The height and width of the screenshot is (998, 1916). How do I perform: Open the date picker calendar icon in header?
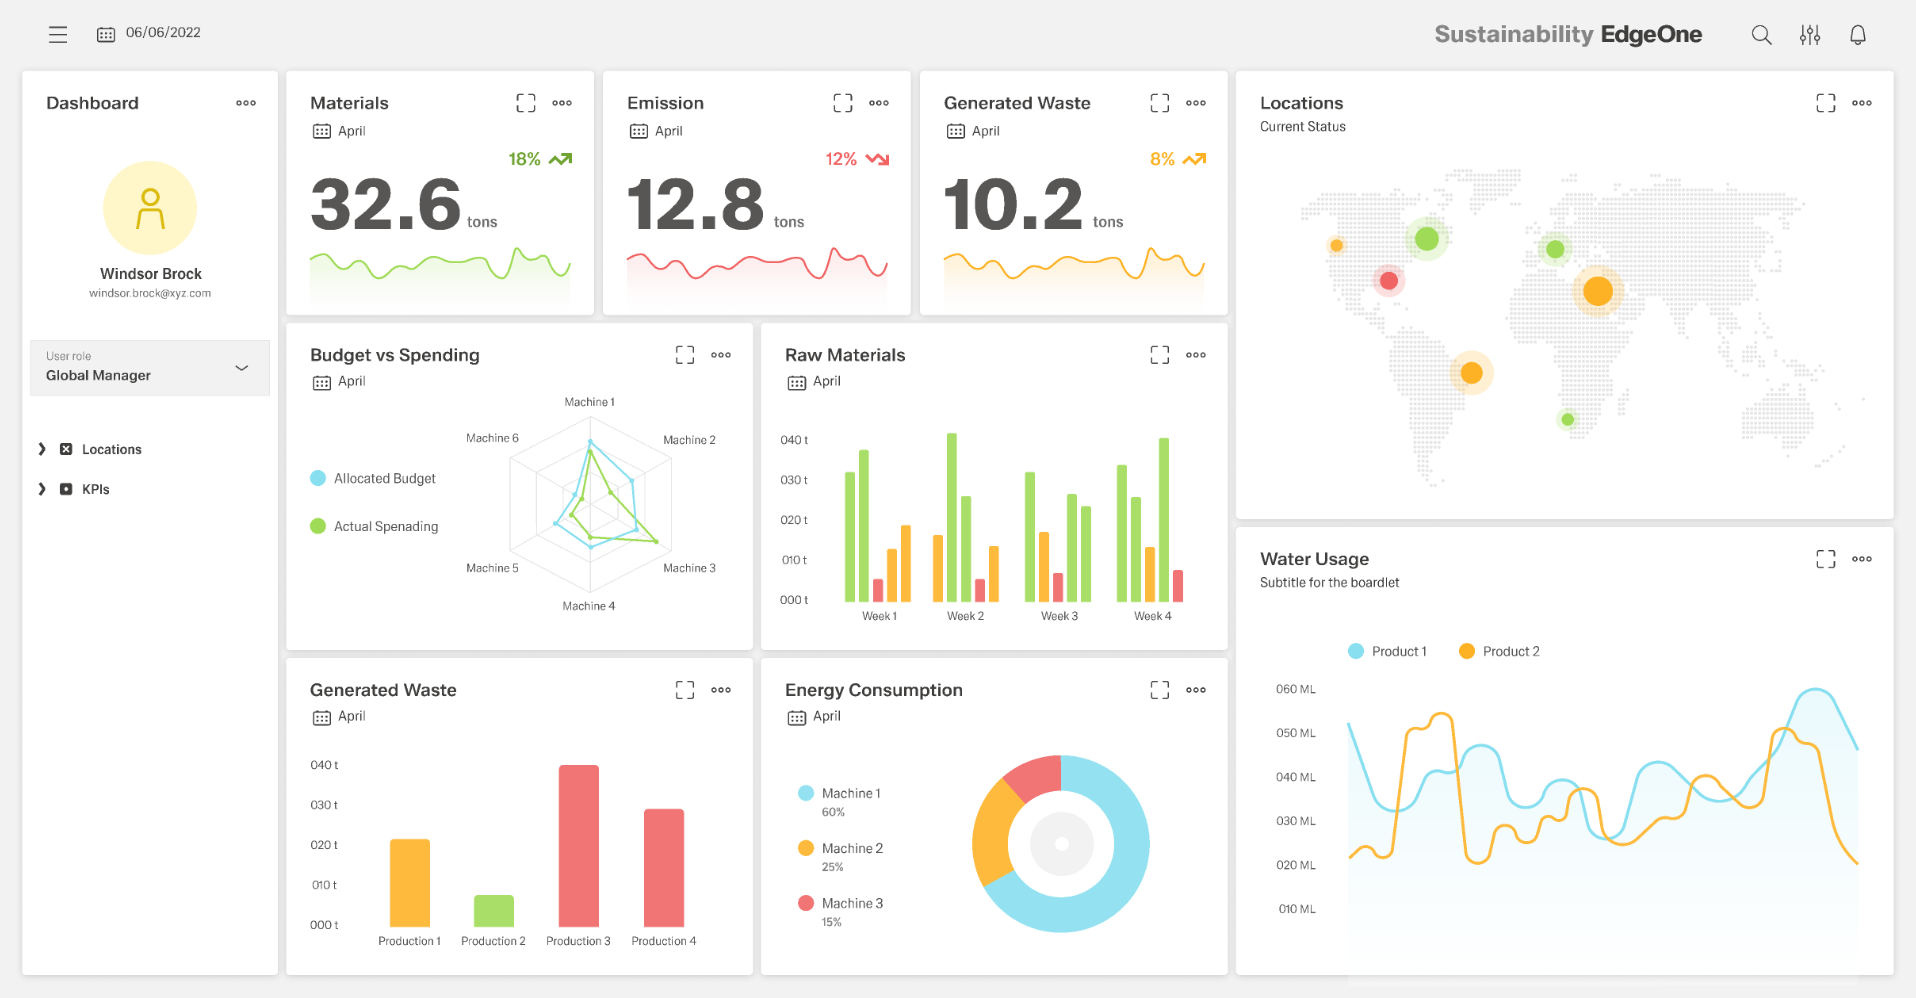click(x=106, y=34)
